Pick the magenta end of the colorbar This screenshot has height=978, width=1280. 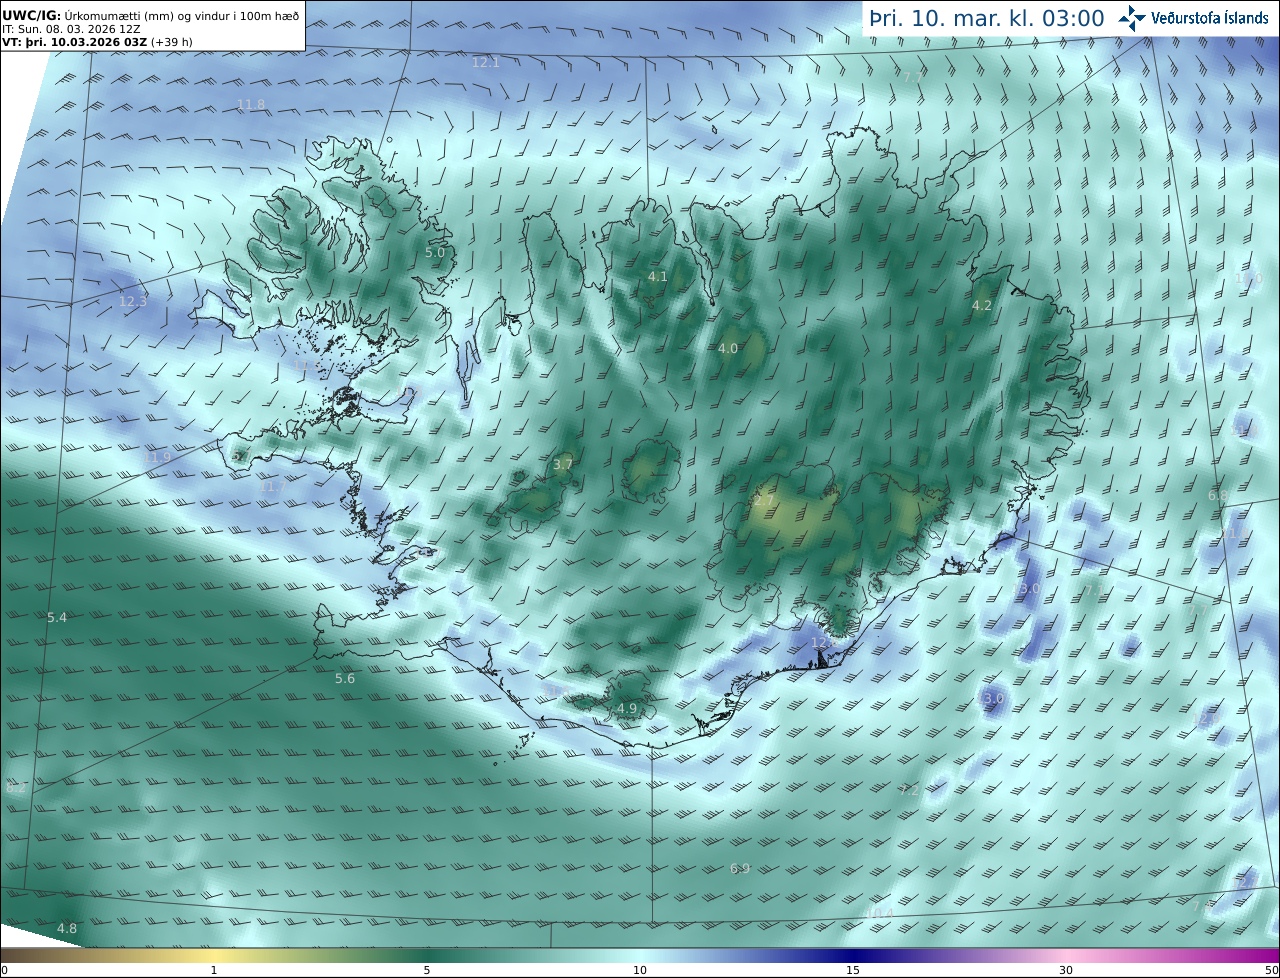pyautogui.click(x=1260, y=955)
